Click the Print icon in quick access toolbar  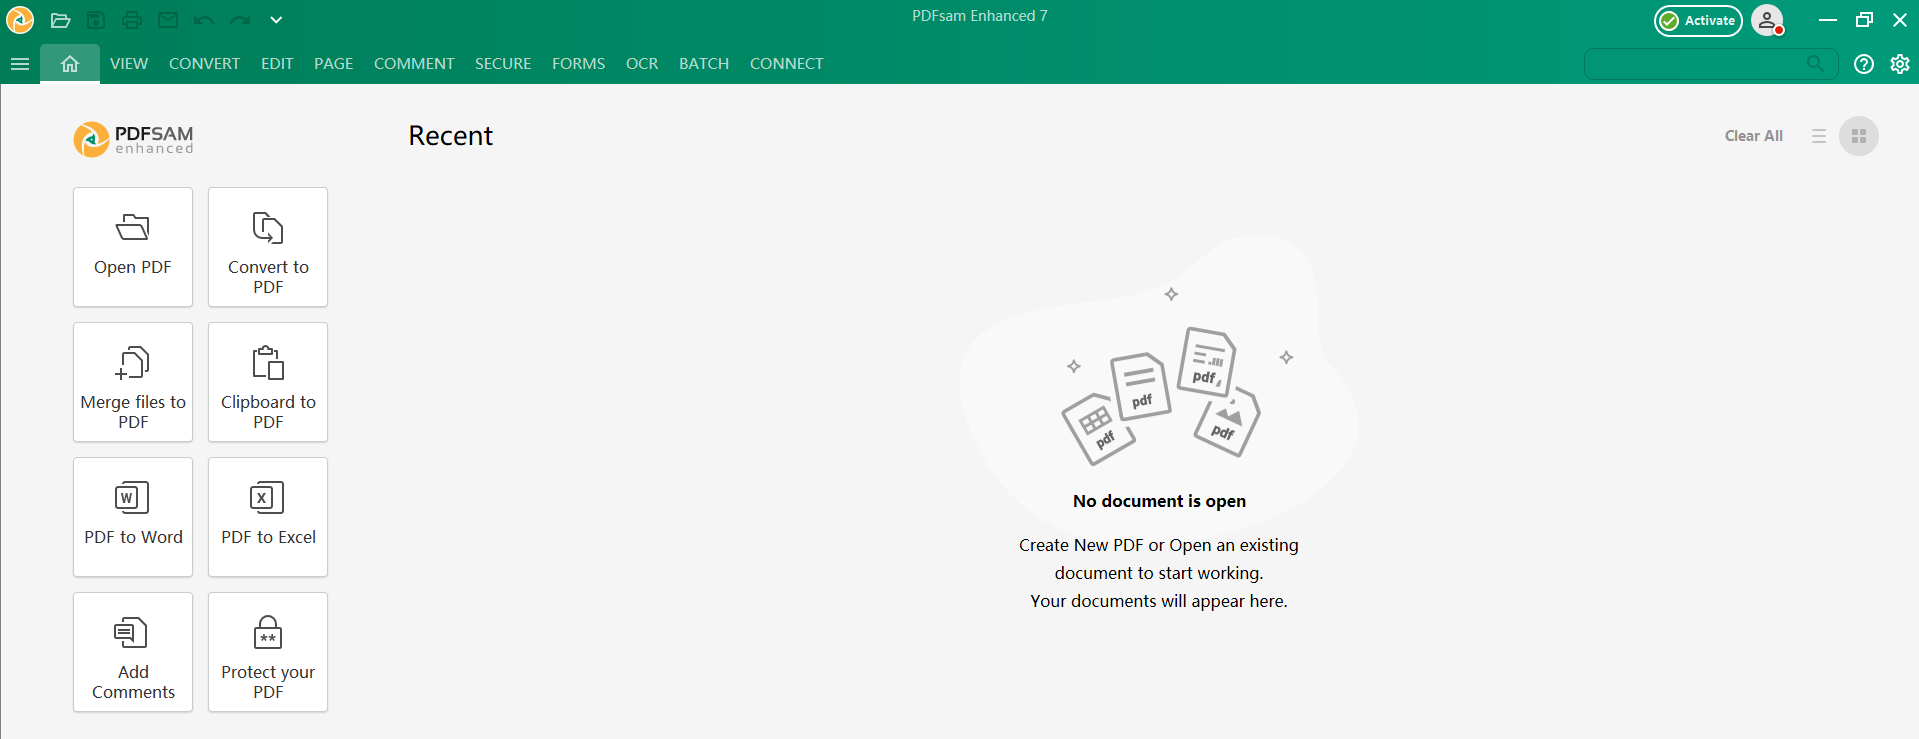(x=132, y=20)
